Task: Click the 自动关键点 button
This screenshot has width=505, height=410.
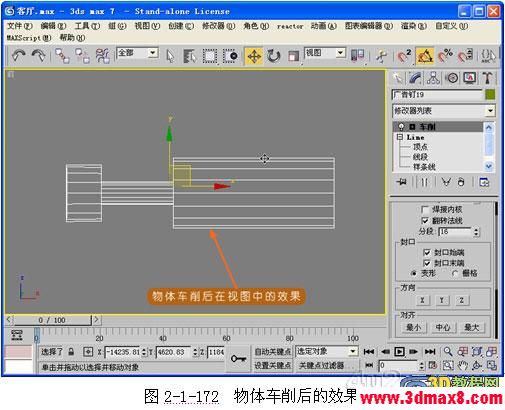Action: click(x=273, y=351)
